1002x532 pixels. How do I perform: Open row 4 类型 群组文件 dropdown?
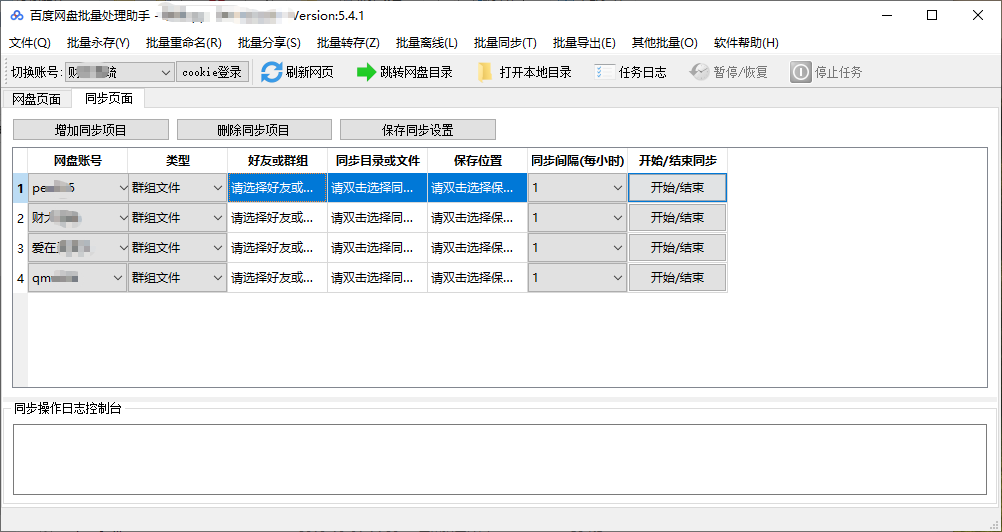pos(178,278)
